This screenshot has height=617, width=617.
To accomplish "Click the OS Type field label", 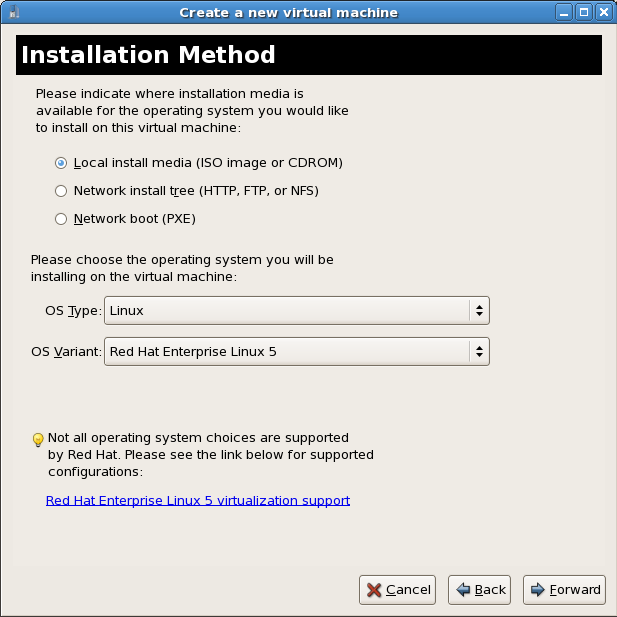I will (x=73, y=311).
